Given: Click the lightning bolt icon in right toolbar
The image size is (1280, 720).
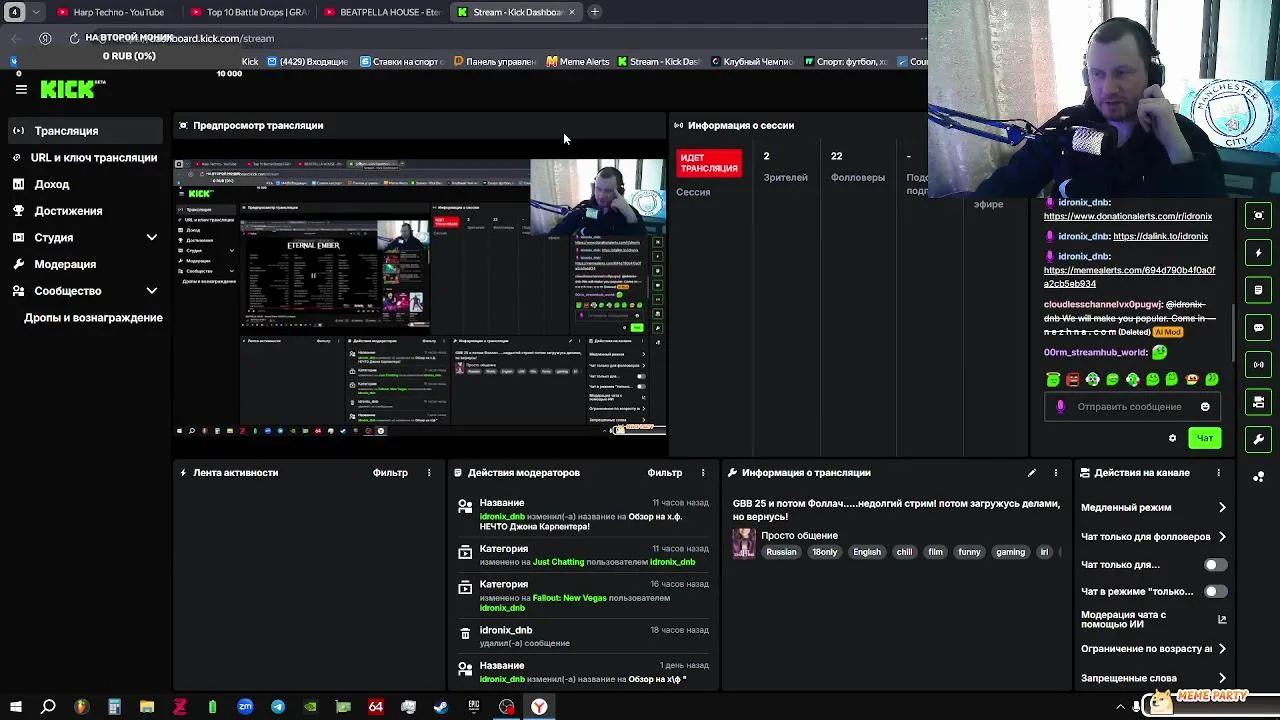Looking at the screenshot, I should point(1259,253).
